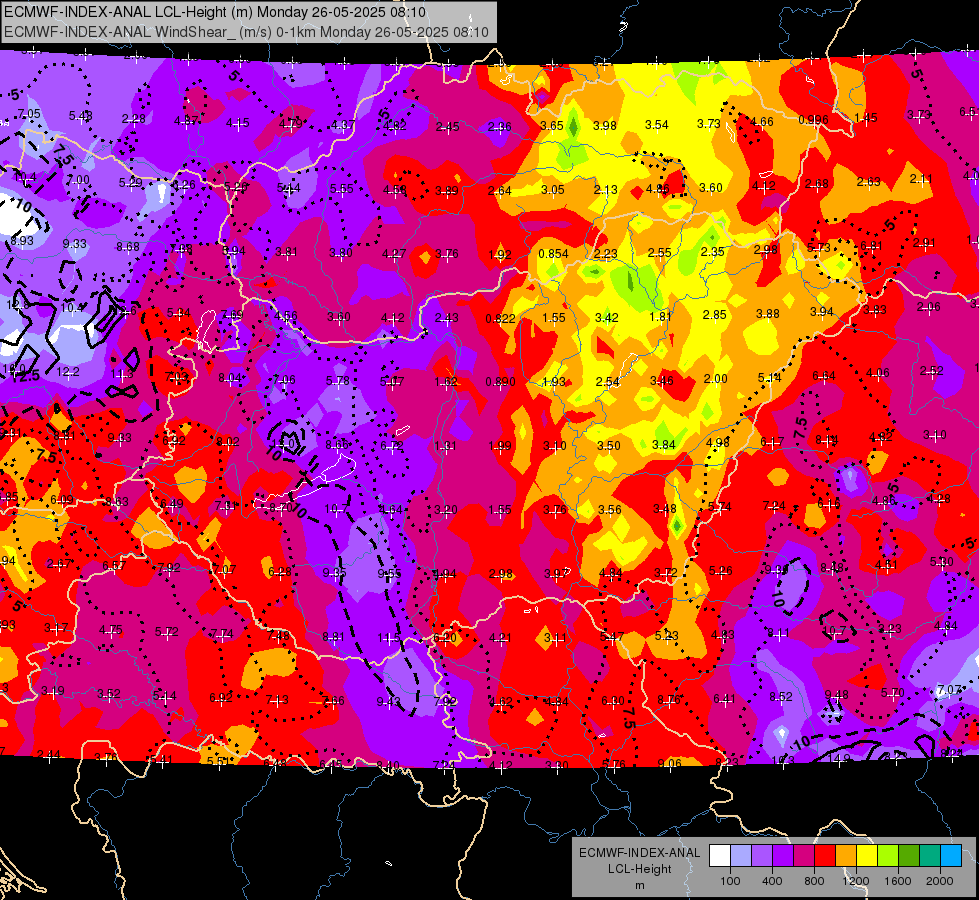The width and height of the screenshot is (979, 900).
Task: Click the grid value 9.33
Action: point(74,244)
